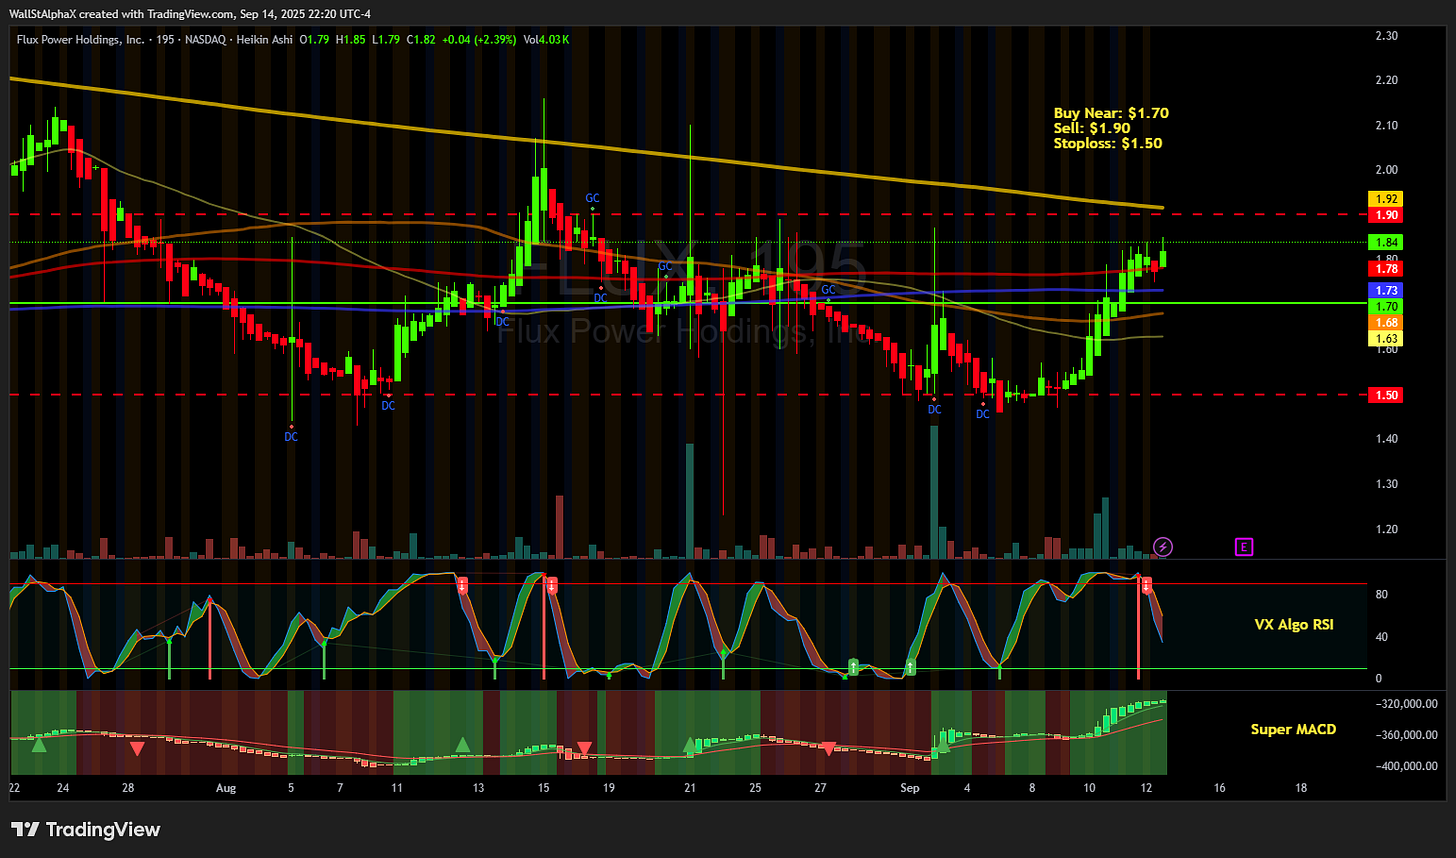
Task: Click the Super MACD panel label
Action: 1294,729
